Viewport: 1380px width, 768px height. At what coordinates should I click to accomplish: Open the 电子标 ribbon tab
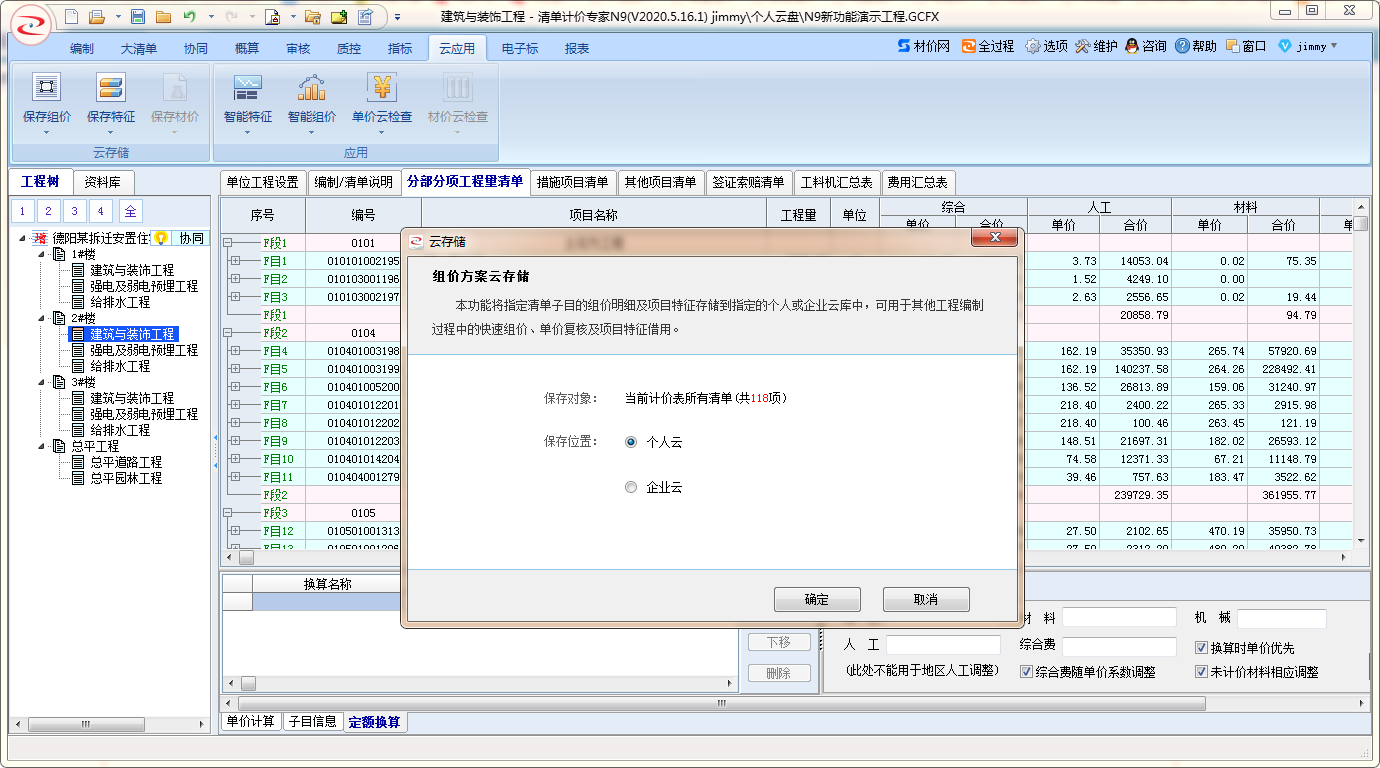[x=519, y=48]
